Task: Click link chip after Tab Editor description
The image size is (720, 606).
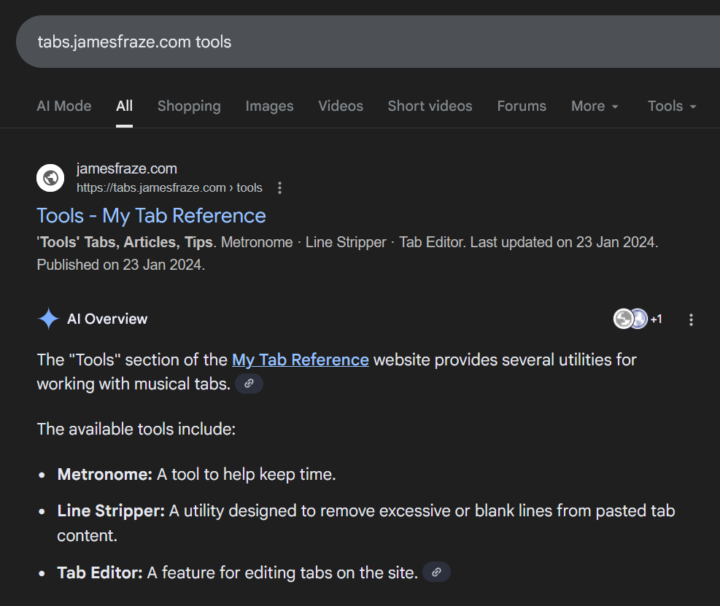Action: 436,573
